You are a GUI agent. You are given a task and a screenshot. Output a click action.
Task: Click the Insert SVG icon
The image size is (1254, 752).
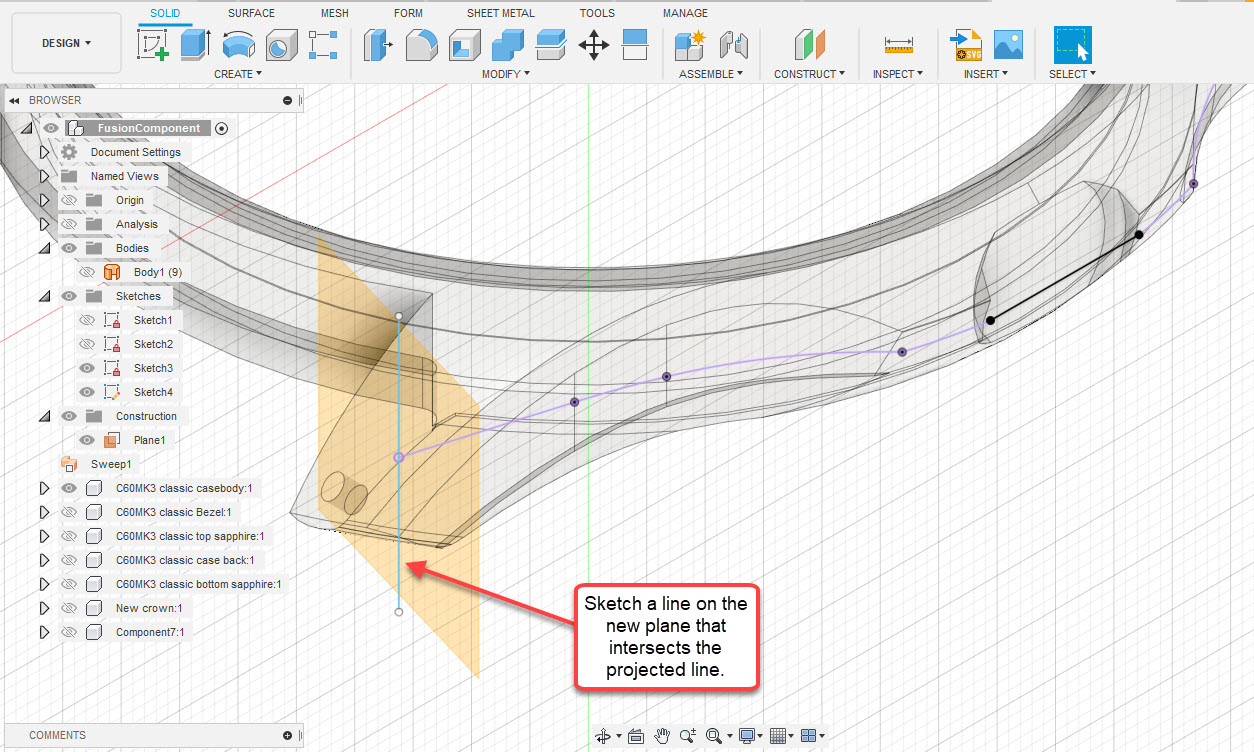[966, 45]
